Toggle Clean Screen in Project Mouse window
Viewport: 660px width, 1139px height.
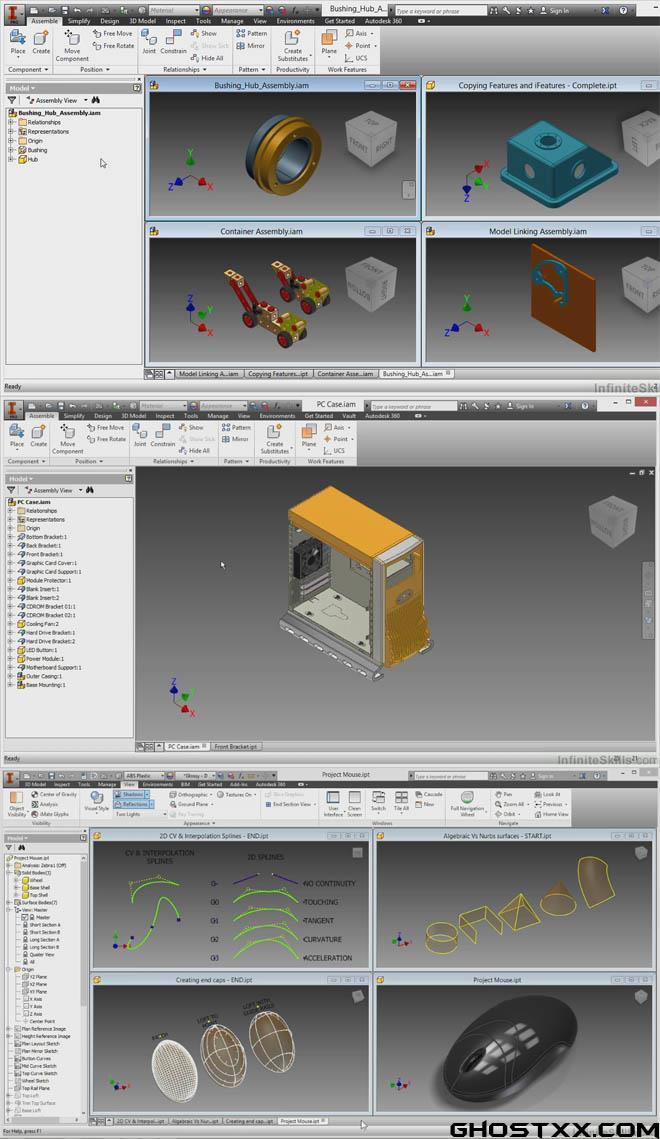354,804
